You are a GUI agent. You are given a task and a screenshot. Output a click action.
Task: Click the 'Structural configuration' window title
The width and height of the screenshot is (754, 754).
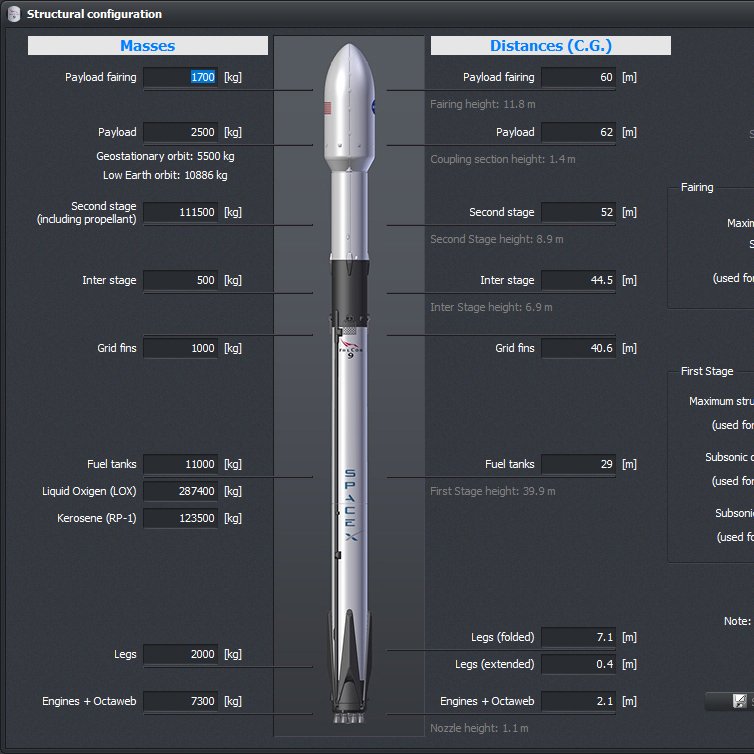(x=94, y=14)
